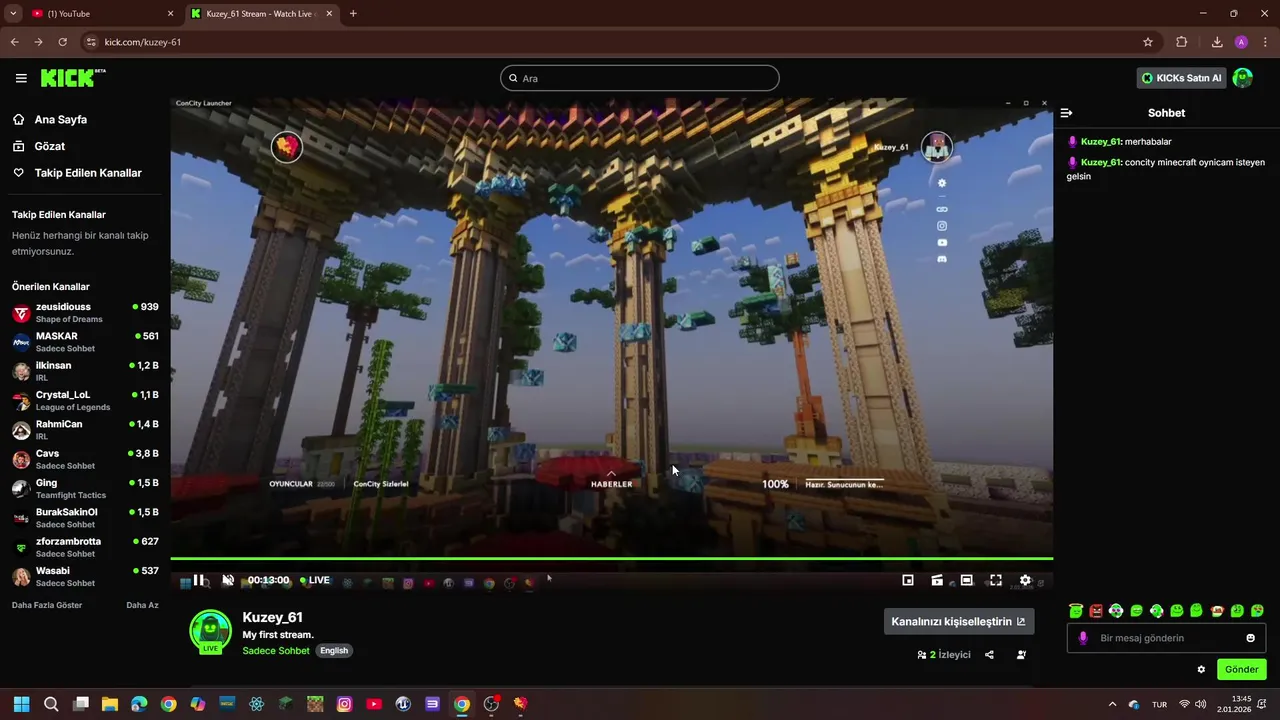Screen dimensions: 1280x720
Task: Click the green stream progress bar
Action: coord(611,559)
